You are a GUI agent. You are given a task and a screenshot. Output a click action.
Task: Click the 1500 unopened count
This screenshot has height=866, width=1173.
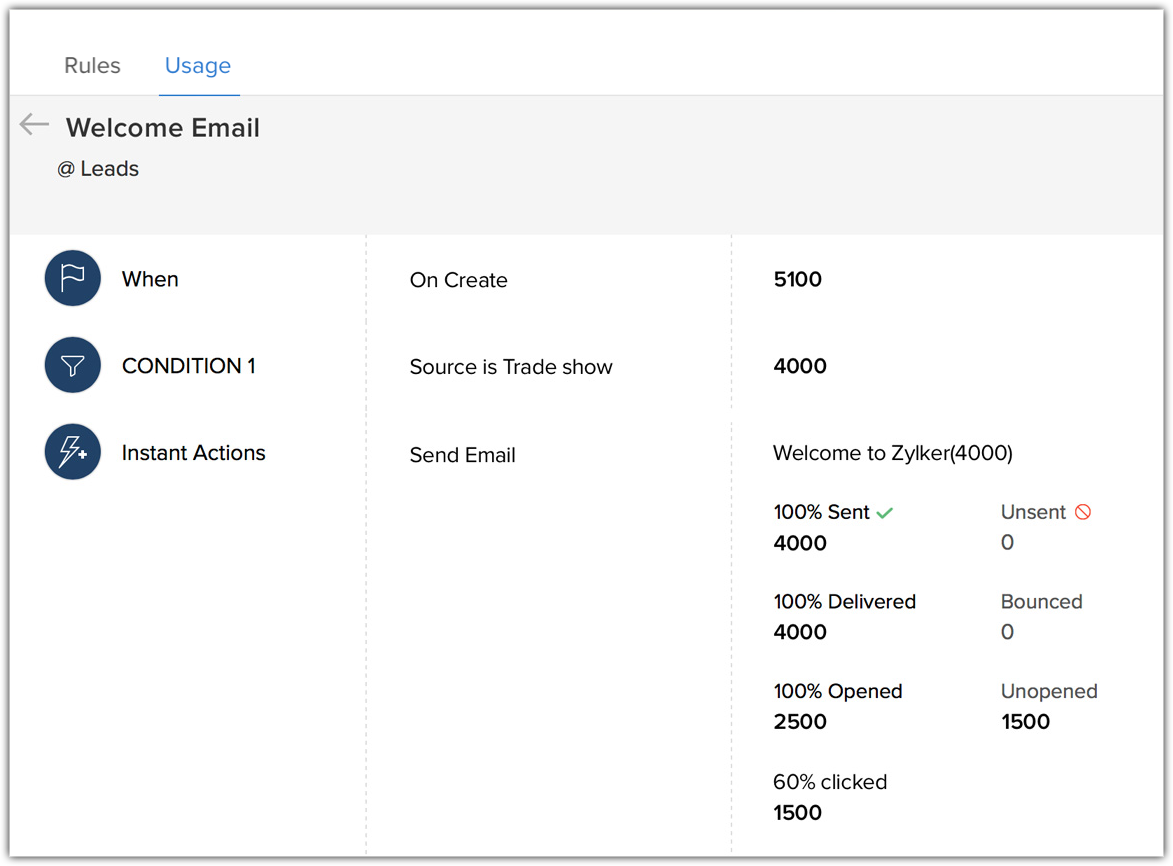[1025, 722]
